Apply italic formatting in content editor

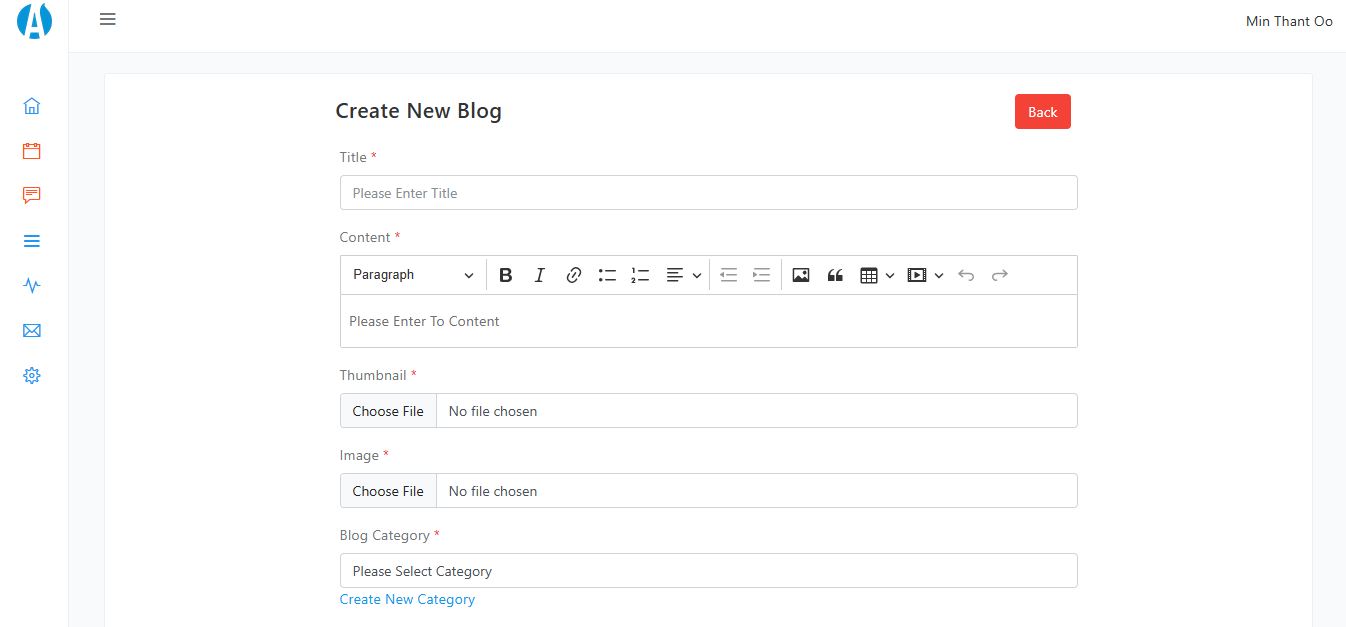[x=540, y=275]
